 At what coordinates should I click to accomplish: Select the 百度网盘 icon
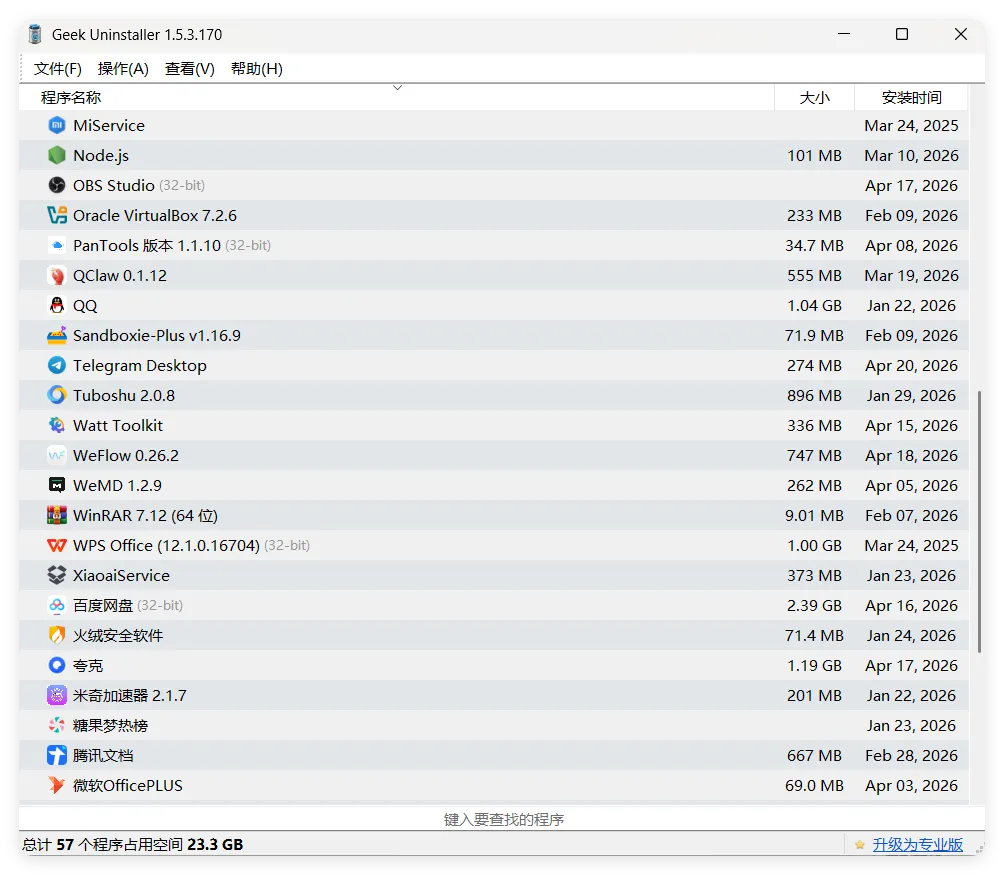click(x=57, y=606)
